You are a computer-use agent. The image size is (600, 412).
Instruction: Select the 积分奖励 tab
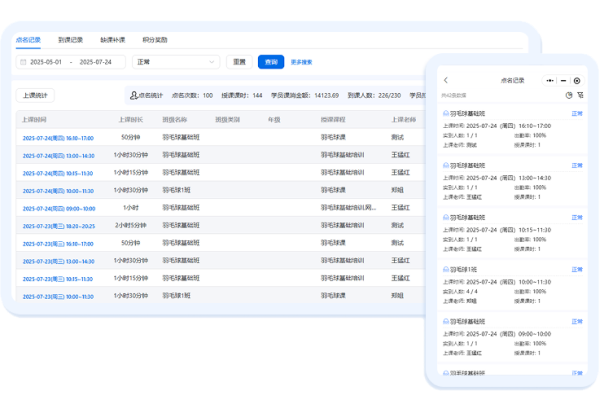155,39
